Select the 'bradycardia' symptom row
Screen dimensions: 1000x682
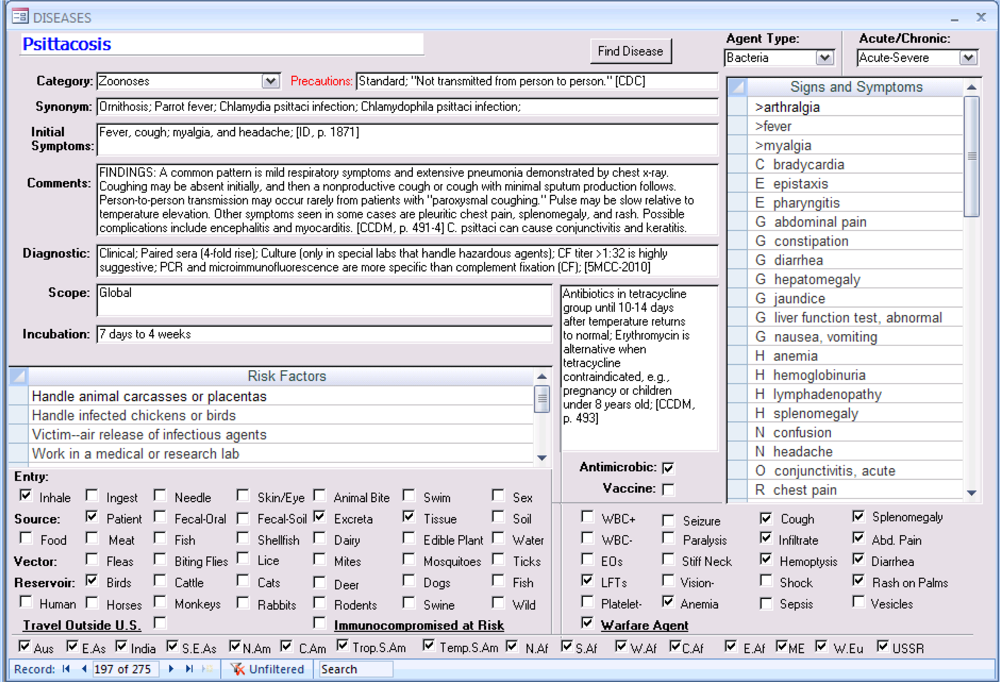(x=808, y=164)
